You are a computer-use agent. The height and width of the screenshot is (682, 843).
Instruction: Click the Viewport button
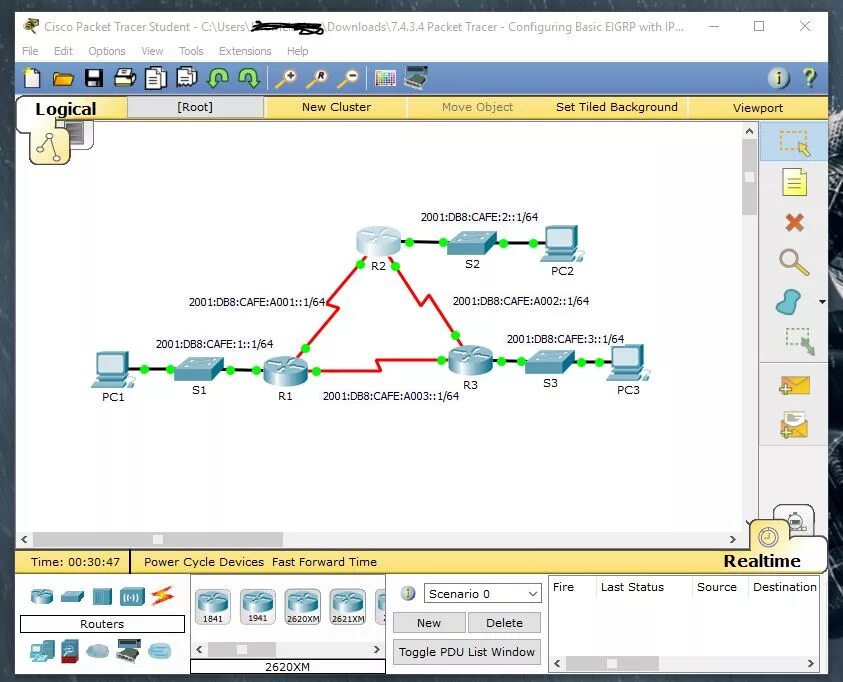click(x=758, y=107)
